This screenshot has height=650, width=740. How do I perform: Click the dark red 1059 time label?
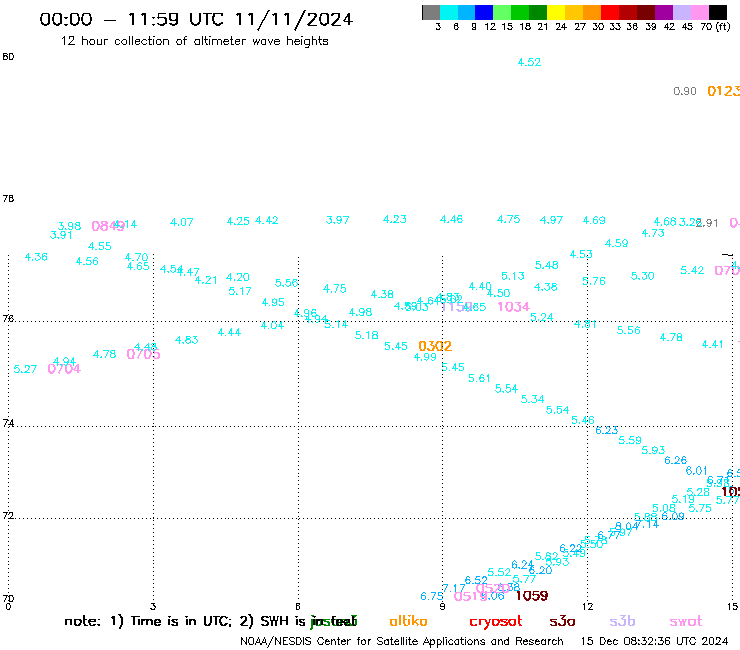pos(531,596)
